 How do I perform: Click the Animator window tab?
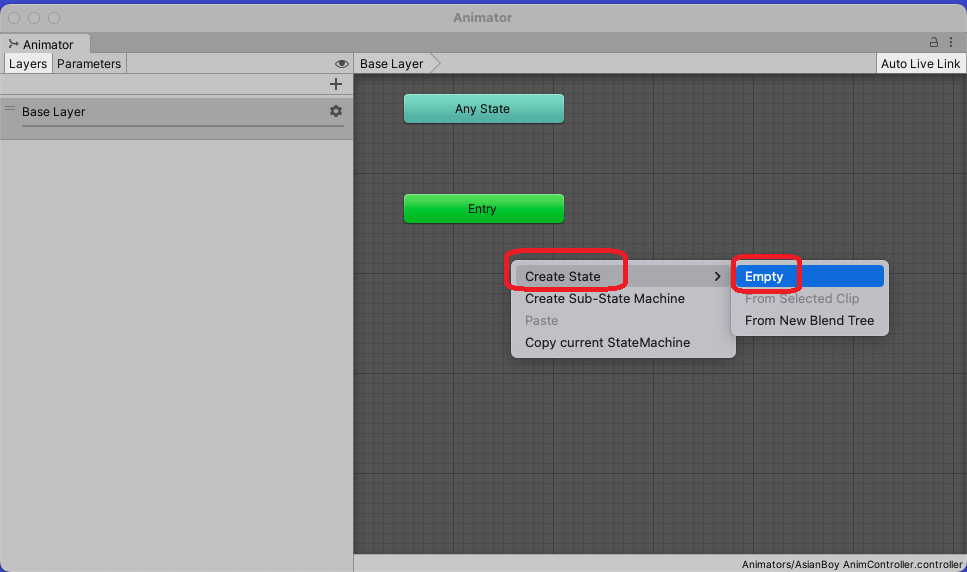46,44
